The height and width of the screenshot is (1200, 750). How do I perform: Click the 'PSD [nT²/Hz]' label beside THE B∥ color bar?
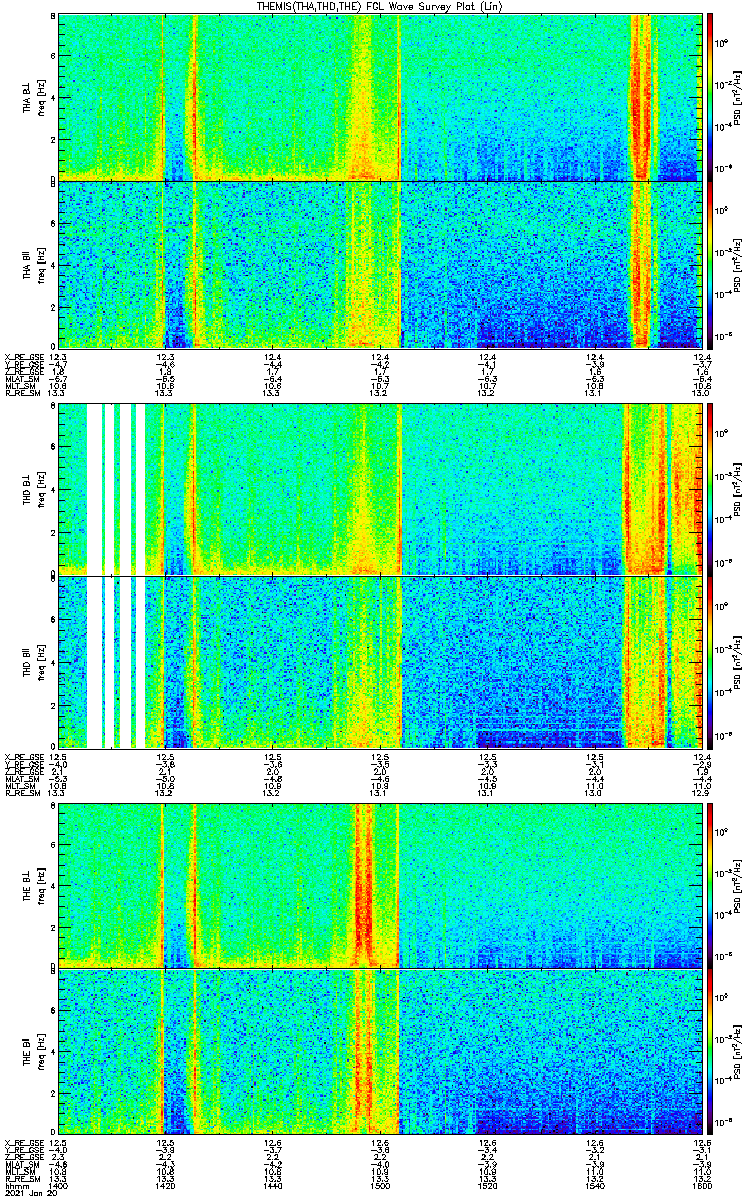[737, 1052]
